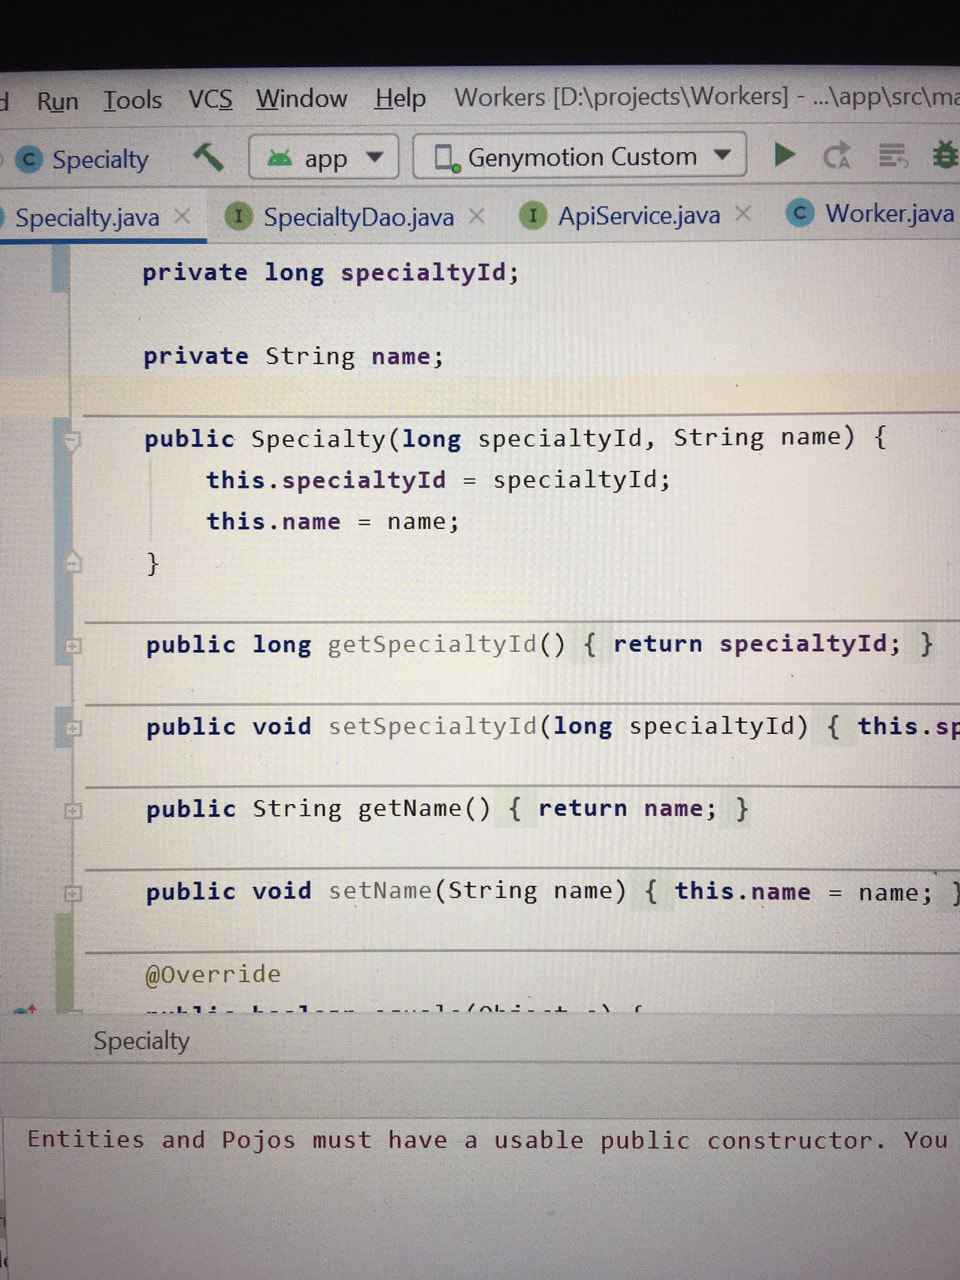Close the Specialty.java tab

pos(182,215)
